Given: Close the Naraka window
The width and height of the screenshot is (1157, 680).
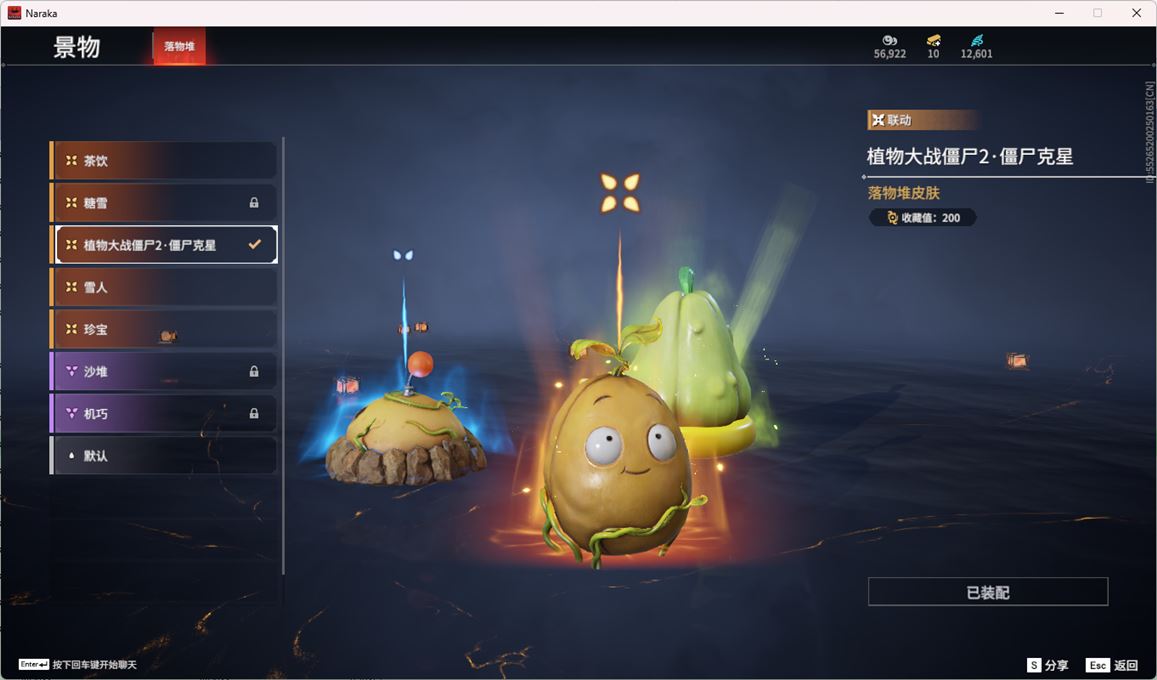Looking at the screenshot, I should pos(1136,13).
